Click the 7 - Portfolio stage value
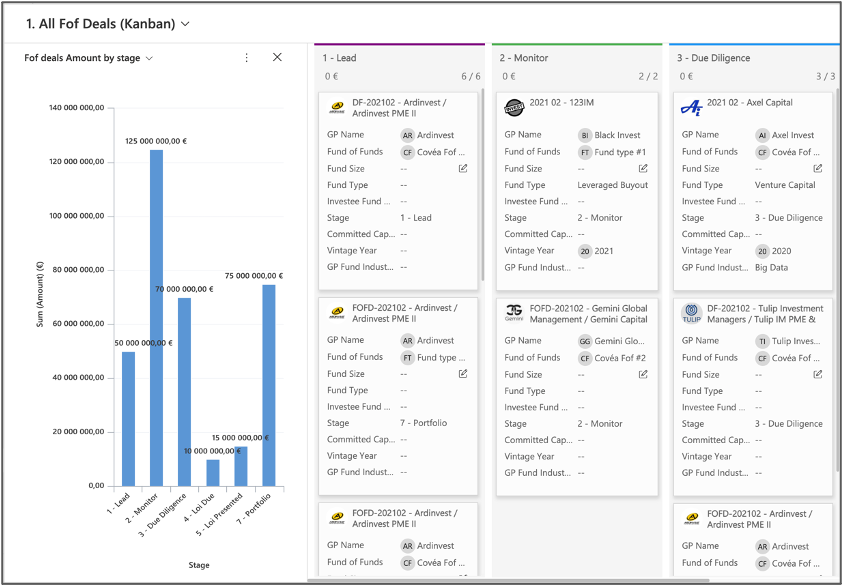This screenshot has height=585, width=843. click(424, 423)
